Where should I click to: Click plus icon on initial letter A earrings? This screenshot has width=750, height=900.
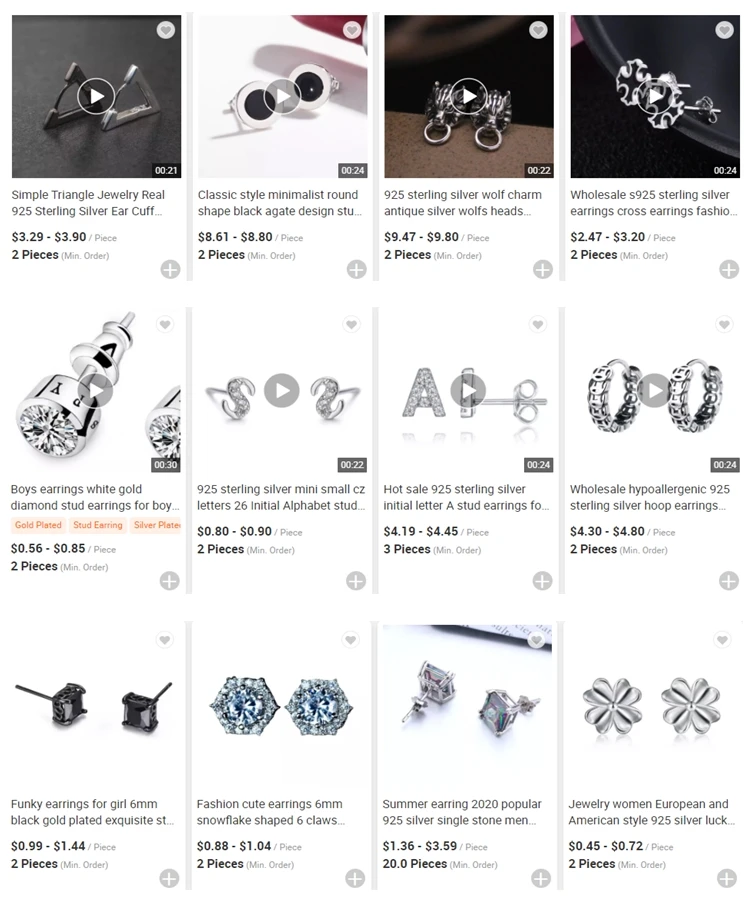tap(542, 581)
